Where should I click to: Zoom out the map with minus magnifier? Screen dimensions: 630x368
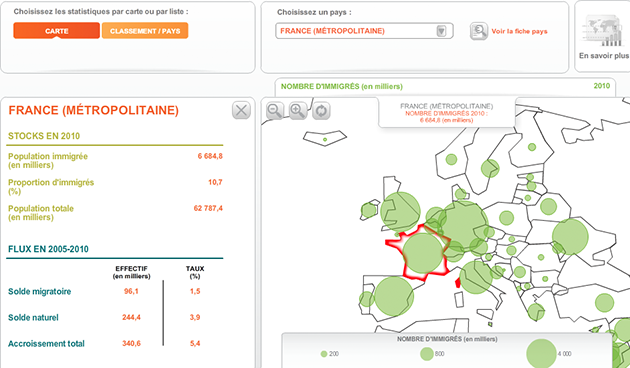275,110
